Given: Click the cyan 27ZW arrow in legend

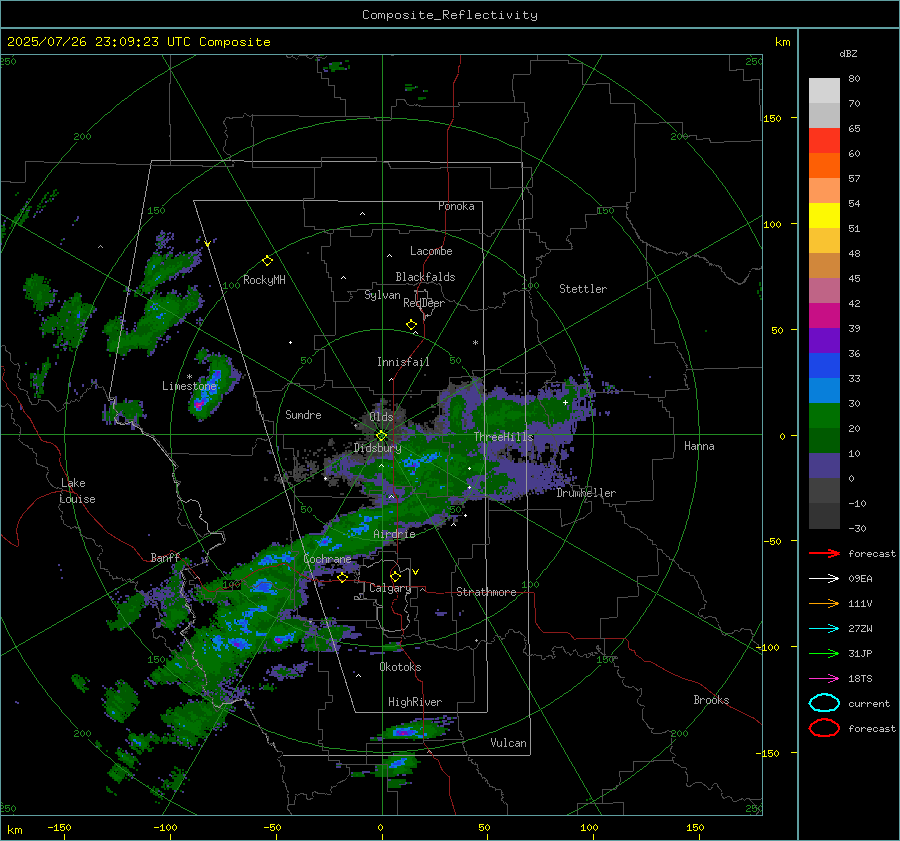Looking at the screenshot, I should pyautogui.click(x=824, y=629).
